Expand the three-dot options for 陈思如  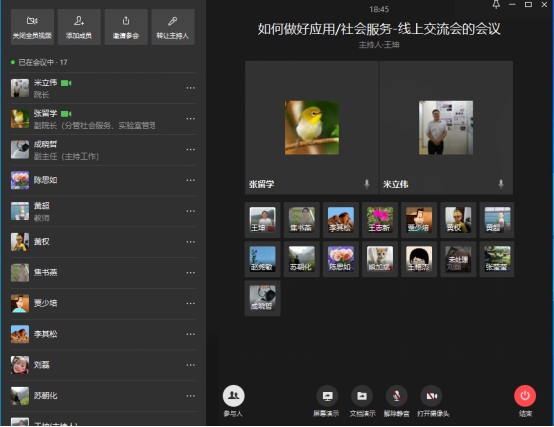191,180
